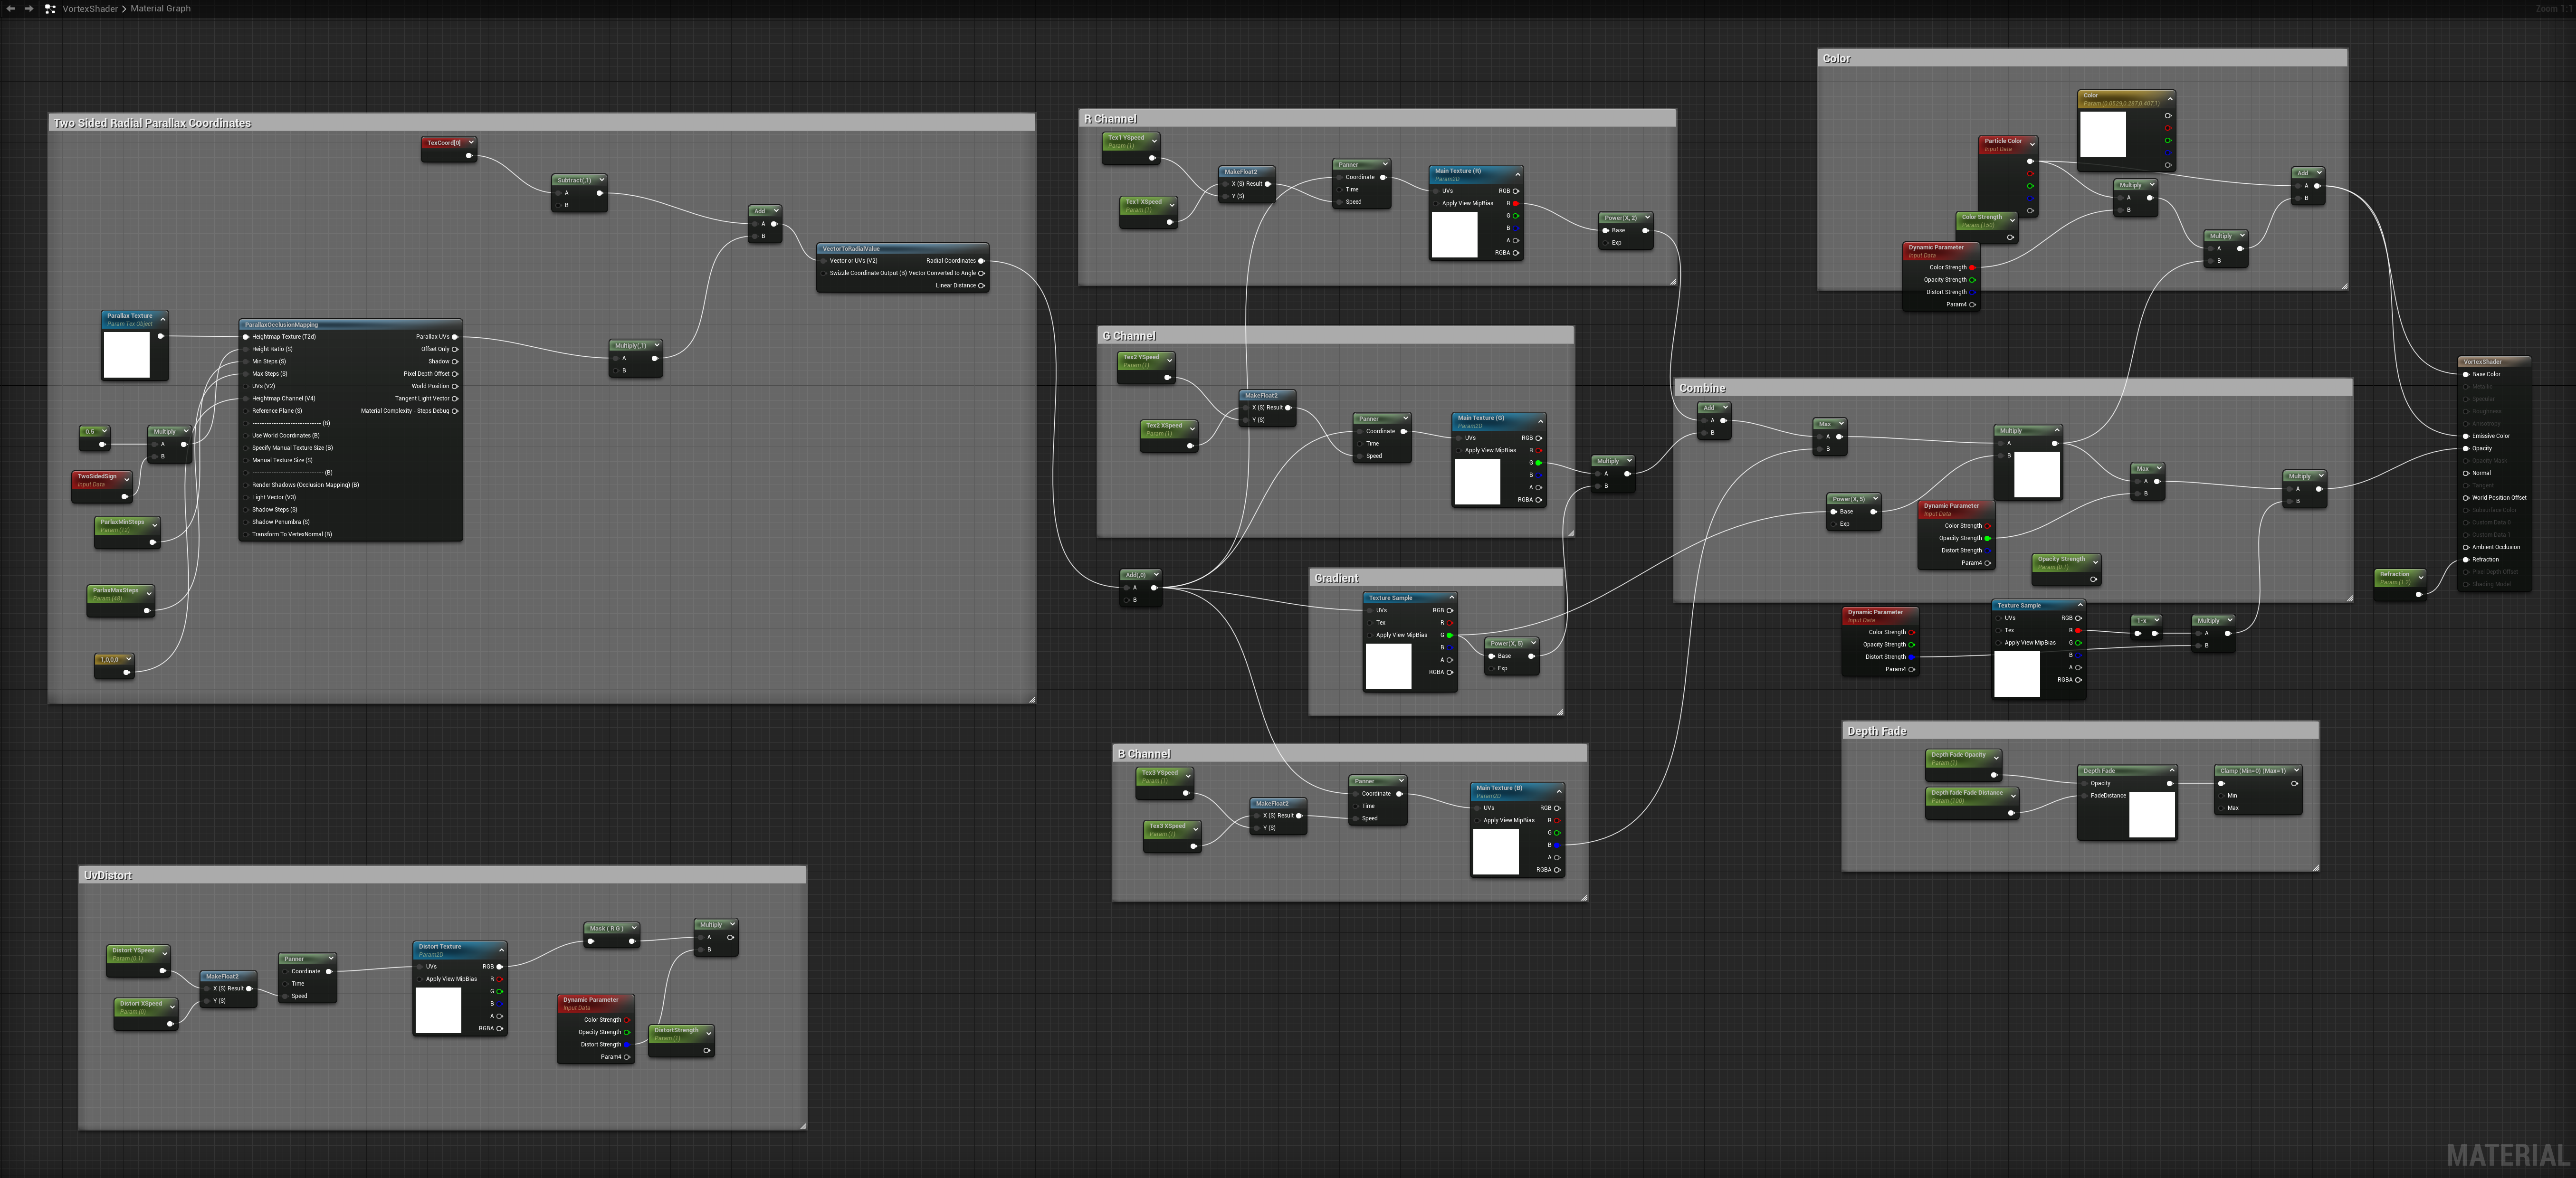2576x1178 pixels.
Task: Click Color Strength pin in Color comment
Action: (1972, 267)
